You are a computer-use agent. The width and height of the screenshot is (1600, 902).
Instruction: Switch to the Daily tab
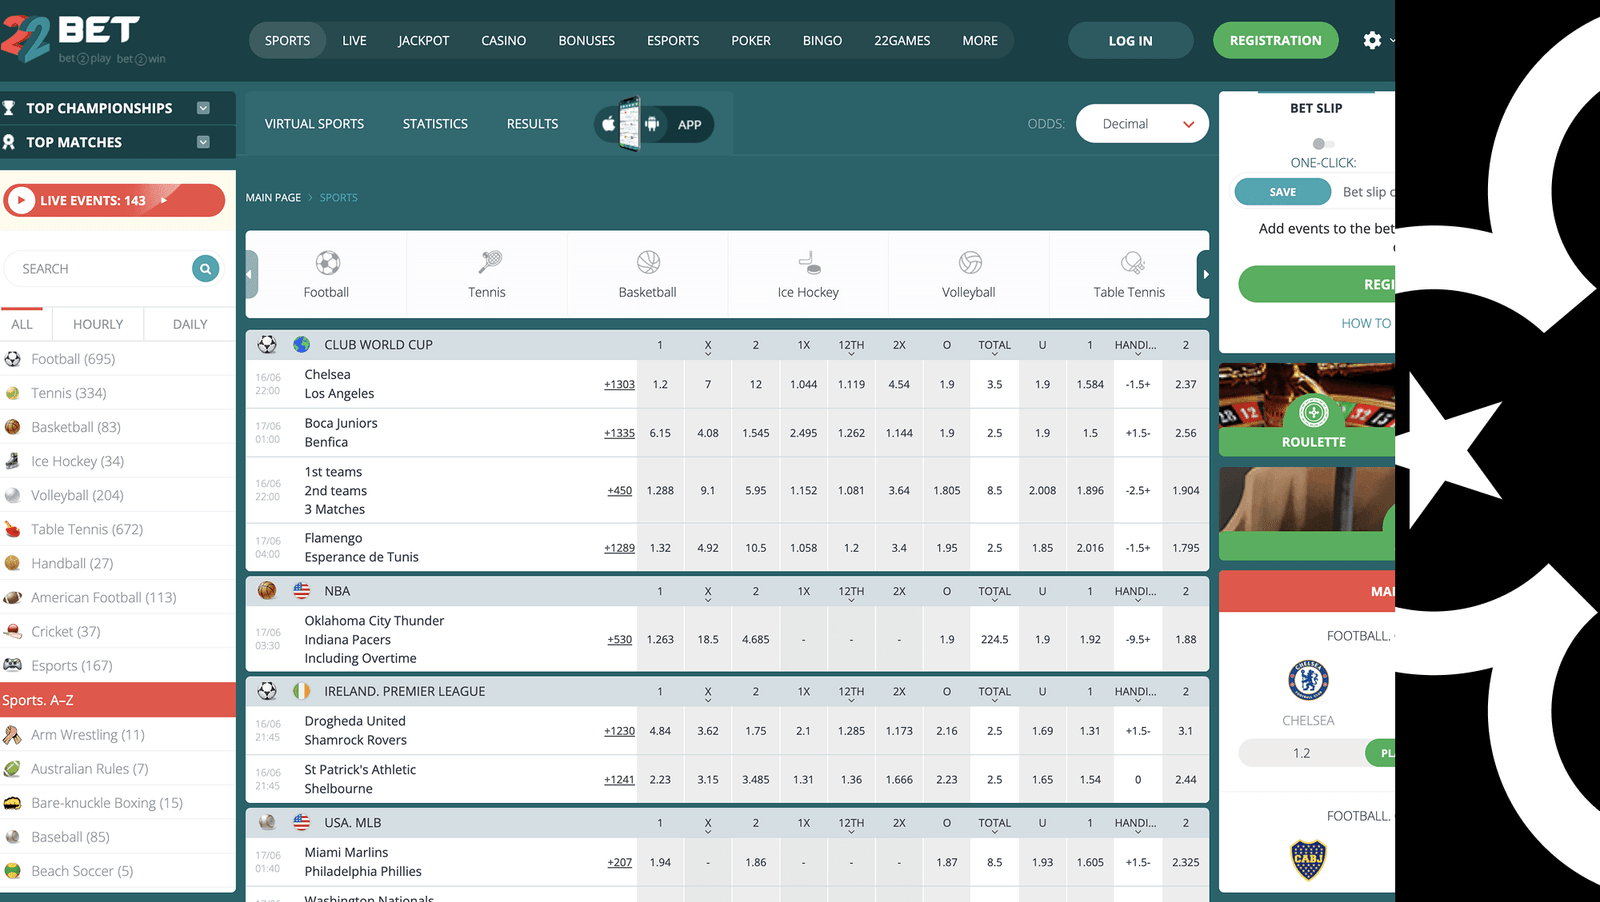[x=190, y=324]
